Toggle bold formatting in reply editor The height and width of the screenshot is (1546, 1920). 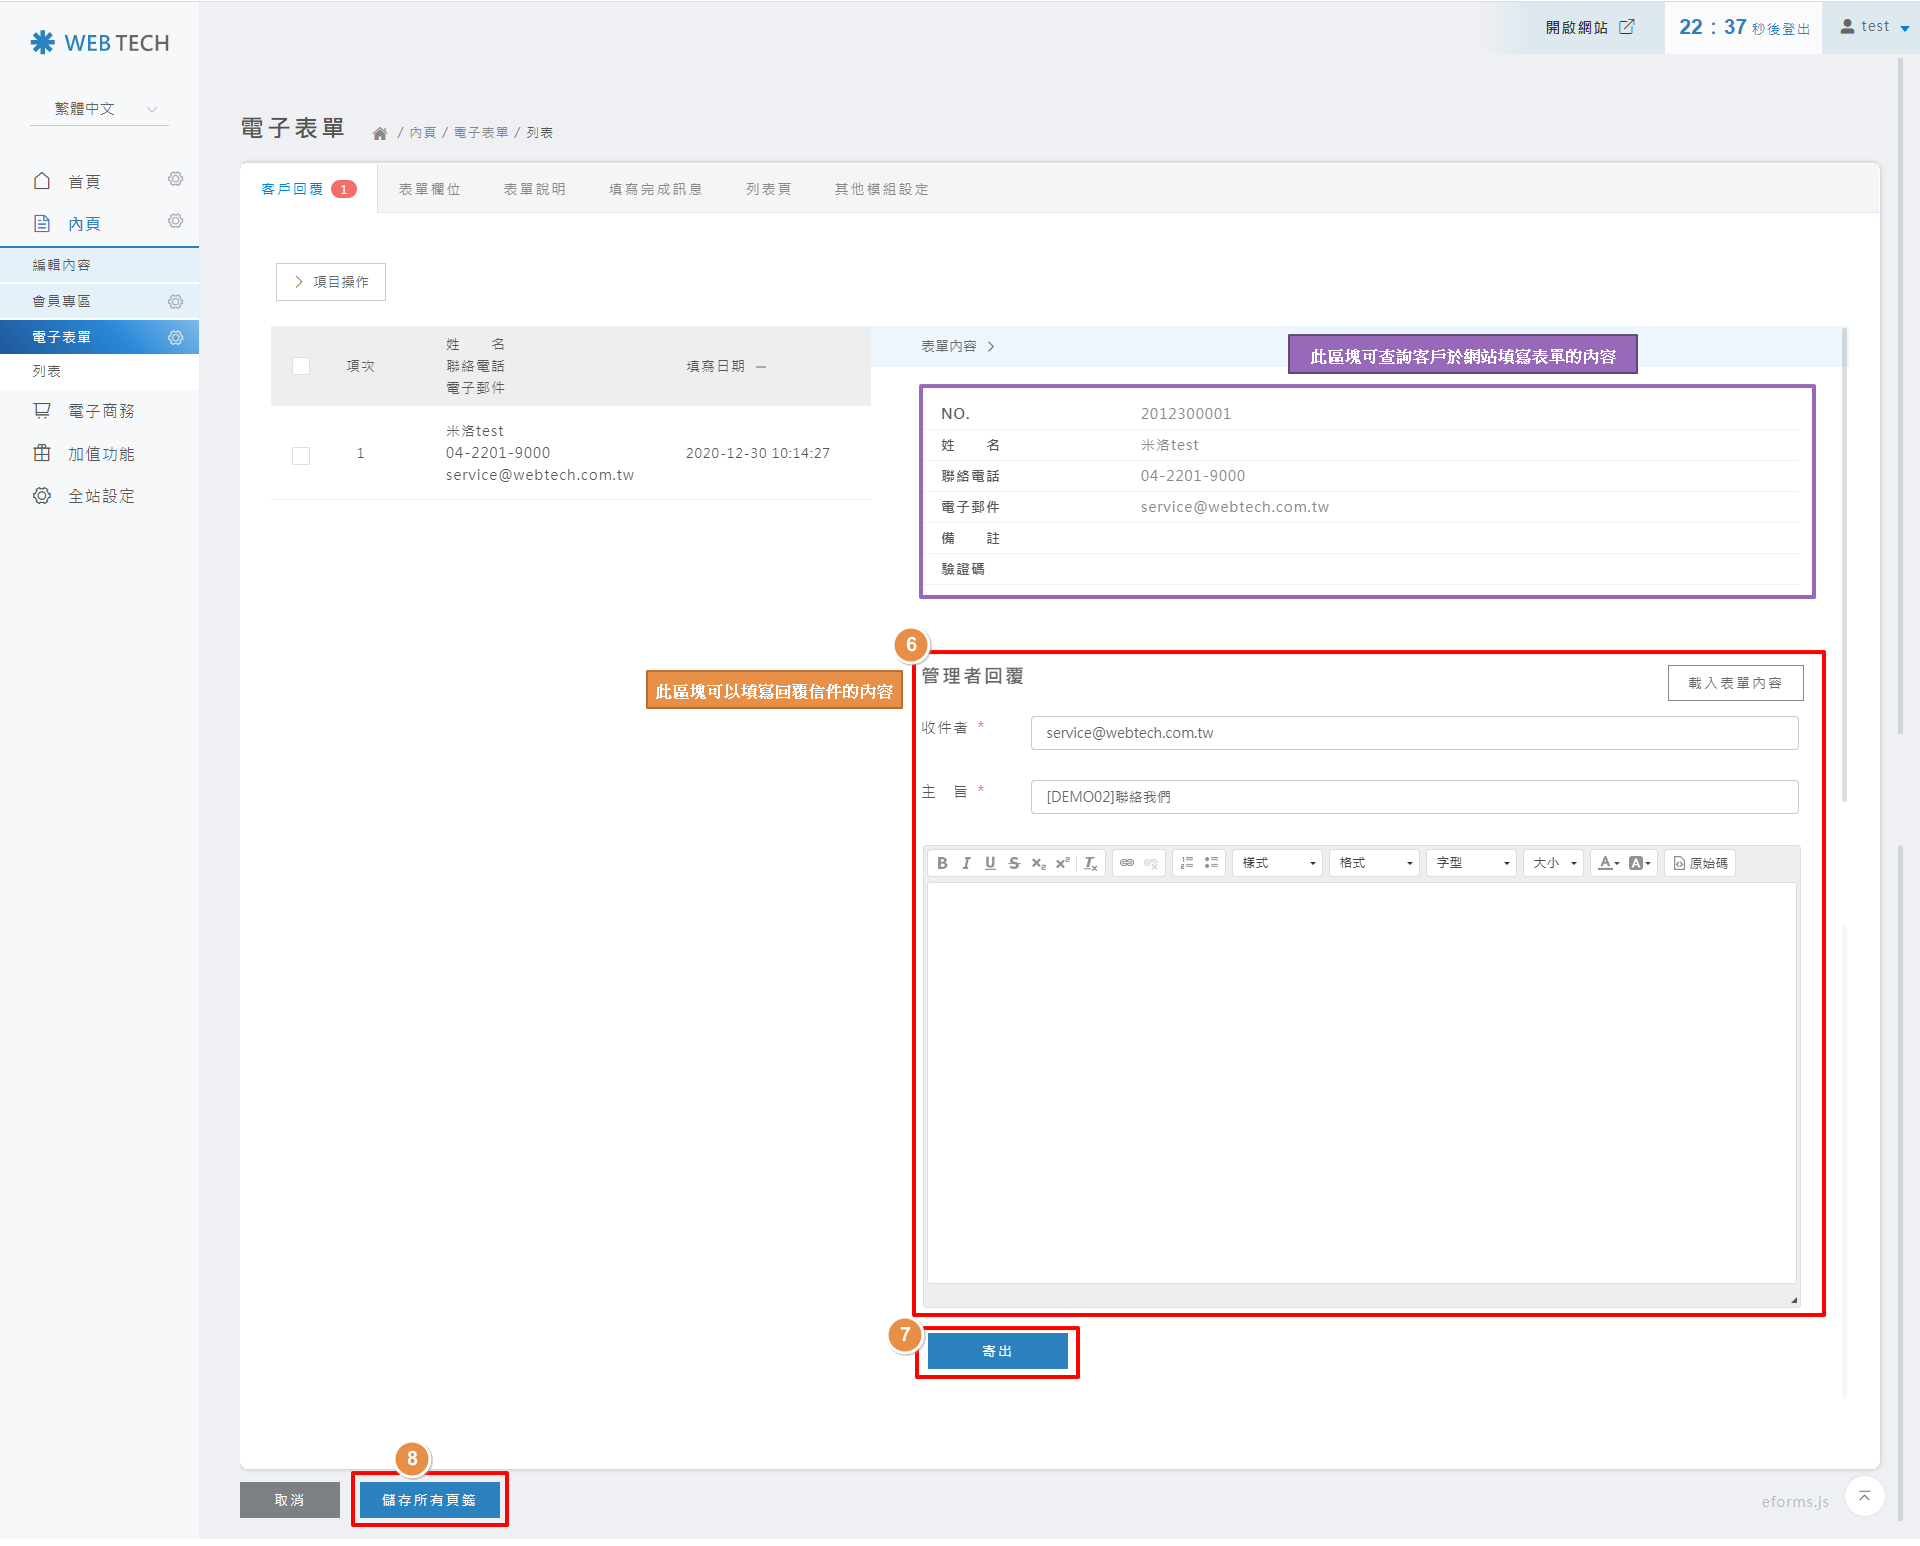click(942, 863)
